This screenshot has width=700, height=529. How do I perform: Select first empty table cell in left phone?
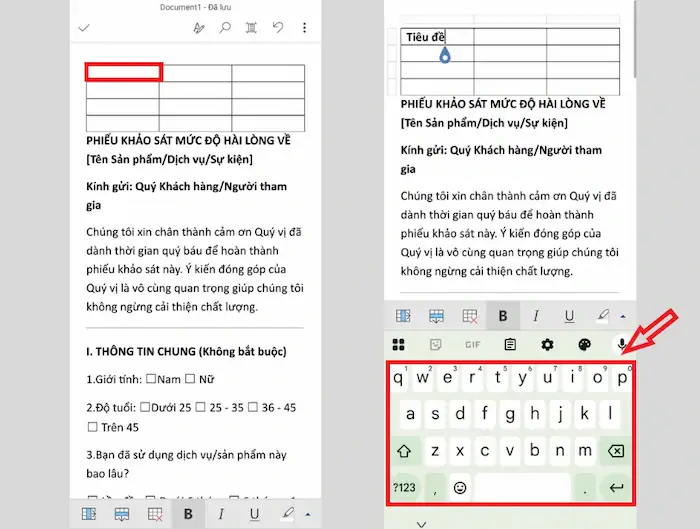(x=124, y=72)
